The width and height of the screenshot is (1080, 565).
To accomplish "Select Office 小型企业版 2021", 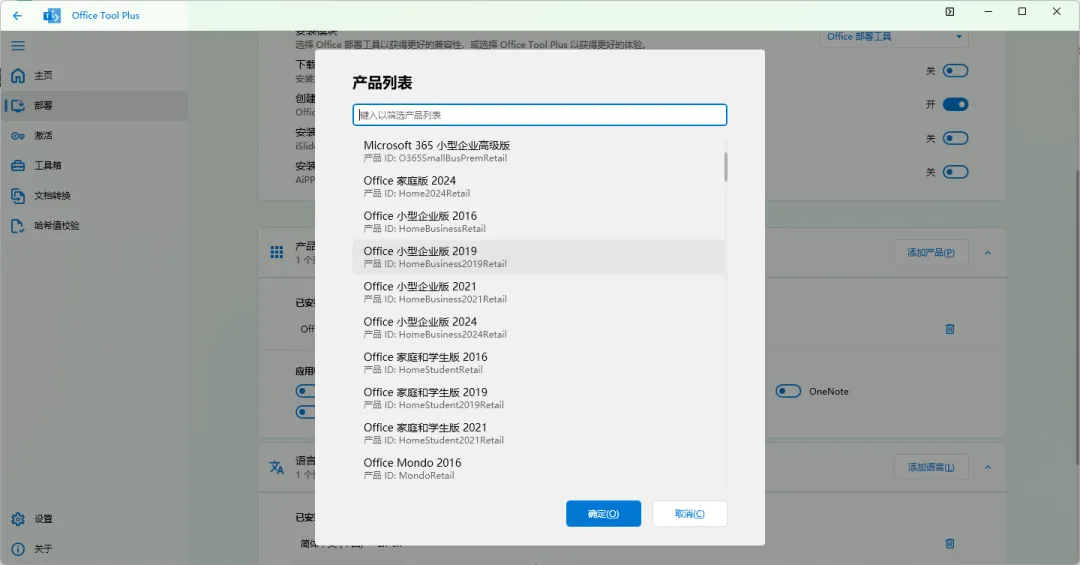I will [539, 292].
